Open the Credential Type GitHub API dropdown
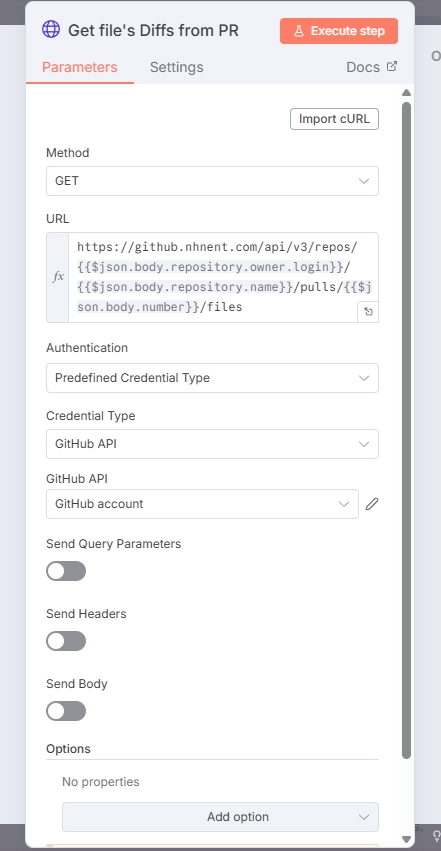The height and width of the screenshot is (851, 441). (212, 444)
